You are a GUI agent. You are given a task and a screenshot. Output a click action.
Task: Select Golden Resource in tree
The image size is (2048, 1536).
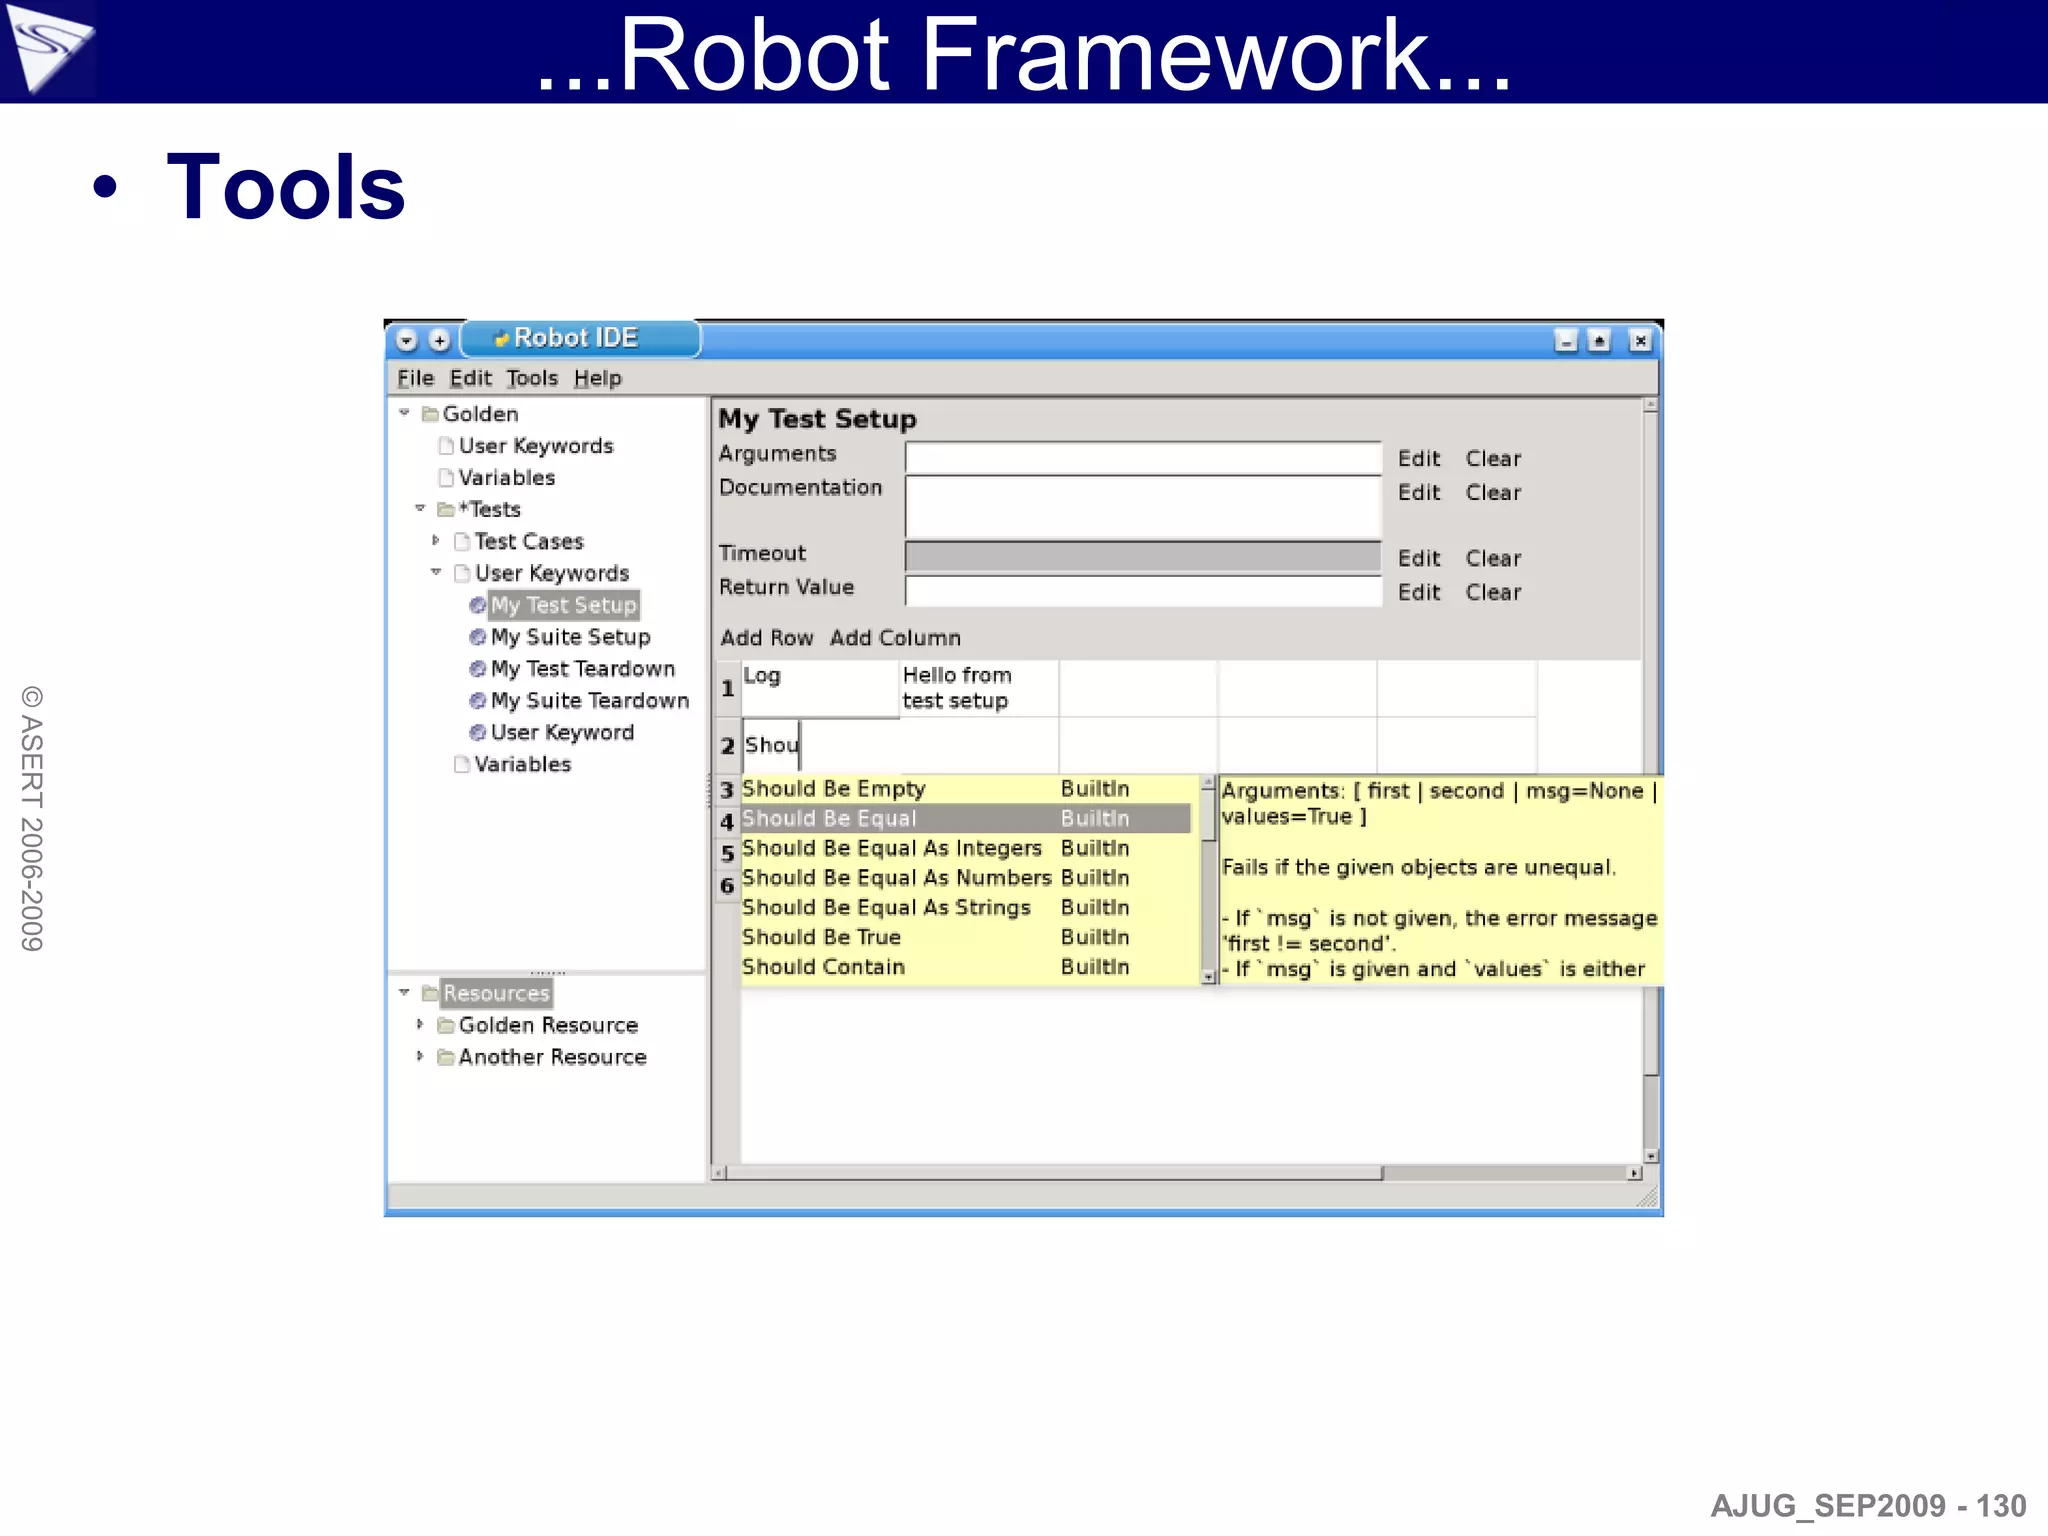tap(548, 1025)
